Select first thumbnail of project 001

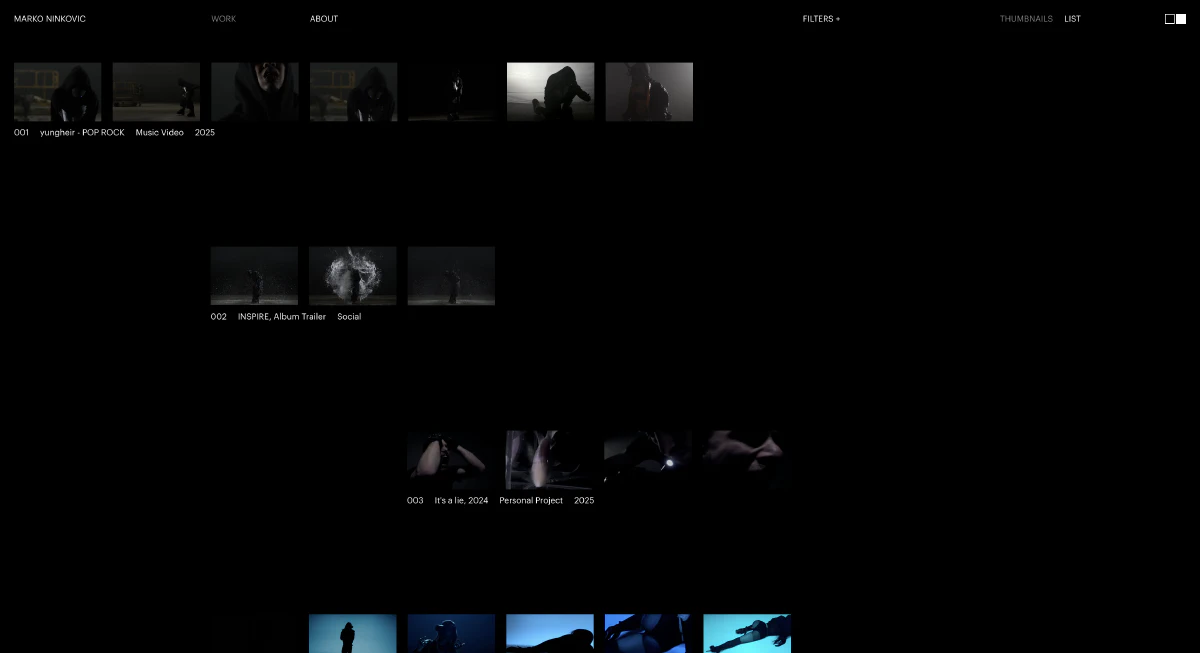pos(58,92)
